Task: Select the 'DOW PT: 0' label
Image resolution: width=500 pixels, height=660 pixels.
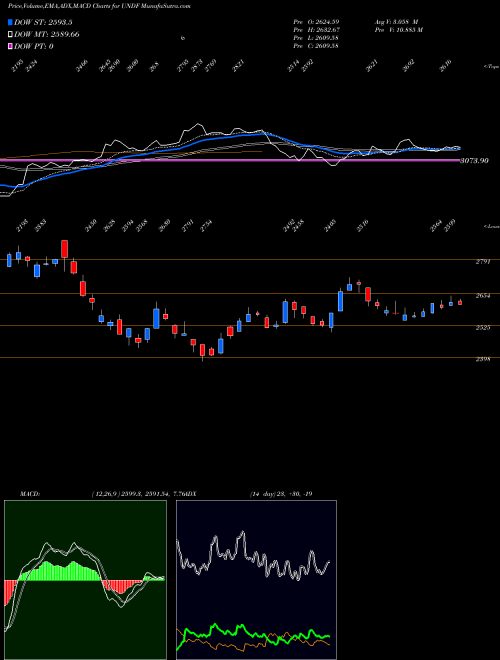Action: tap(34, 46)
